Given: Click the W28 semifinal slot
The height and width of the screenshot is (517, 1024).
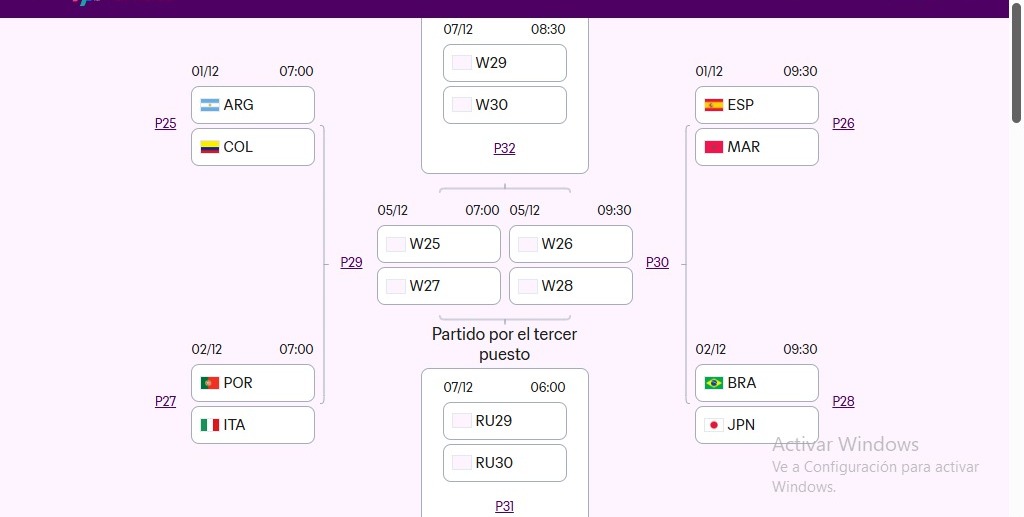Looking at the screenshot, I should click(571, 286).
